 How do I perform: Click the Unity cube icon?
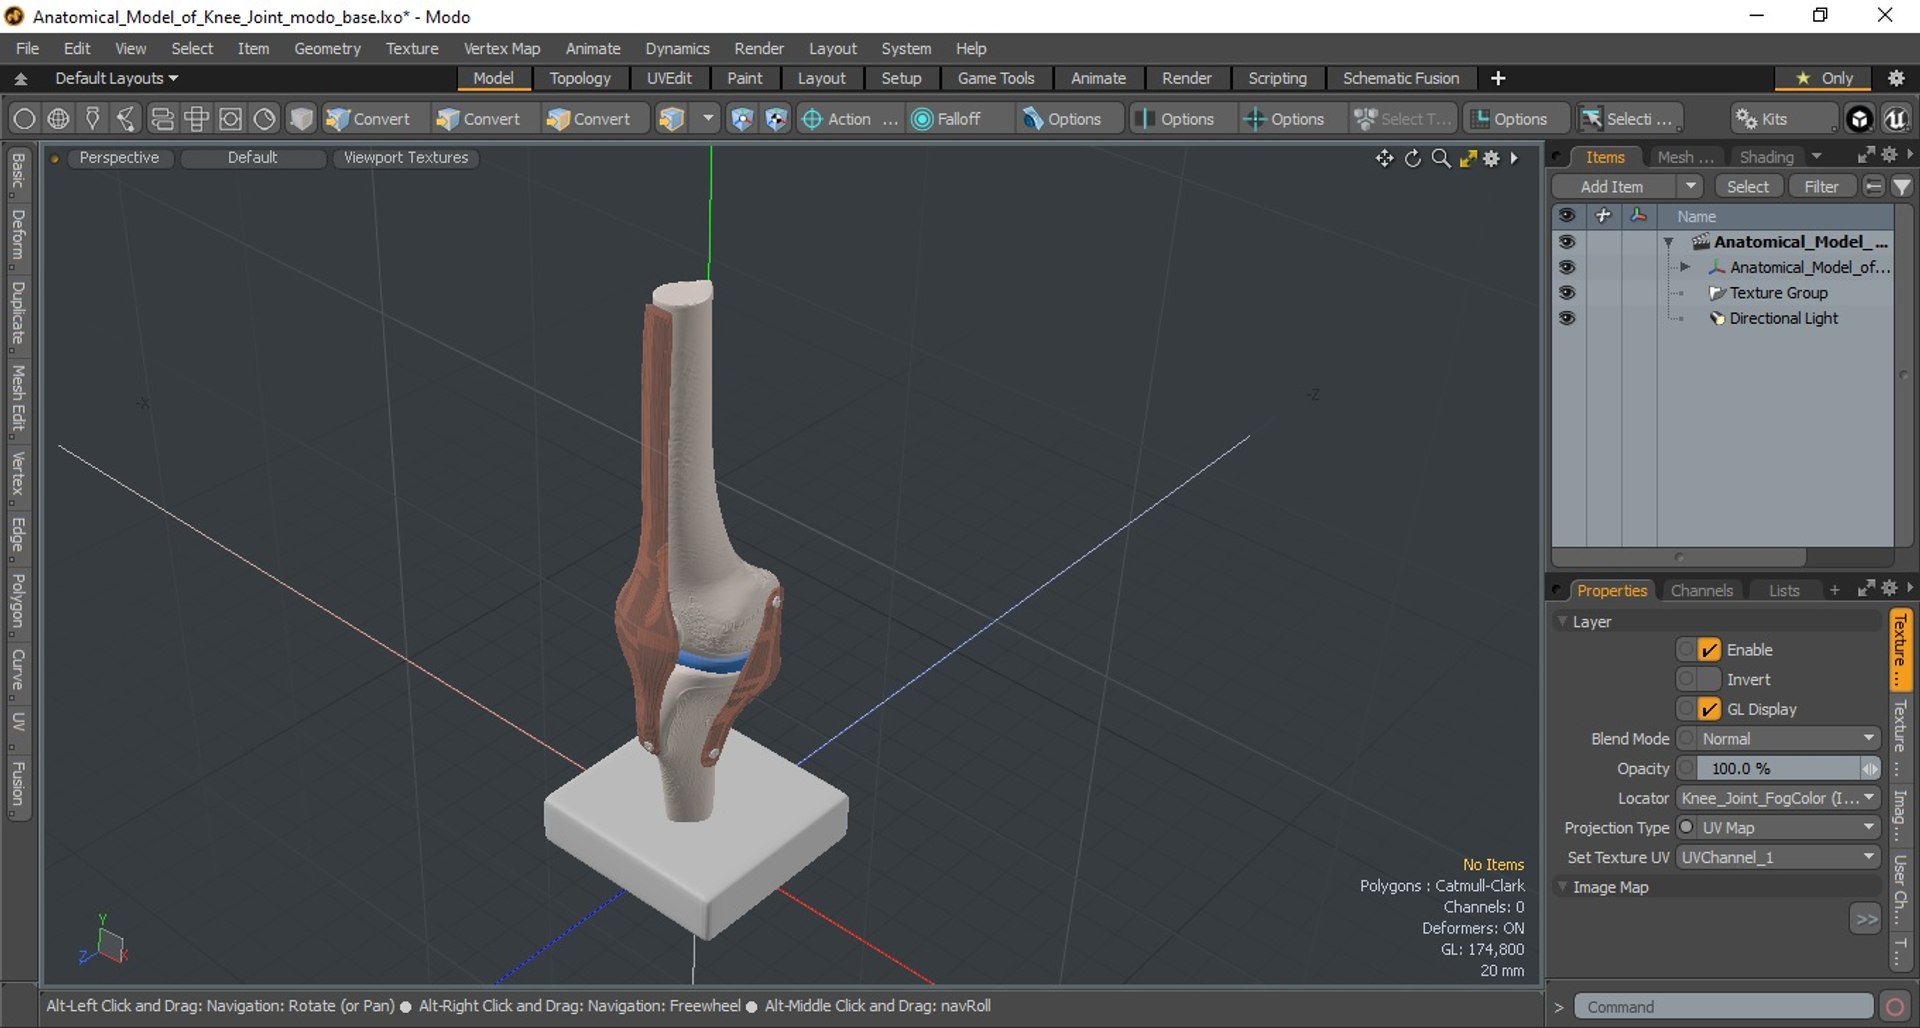pos(1859,119)
